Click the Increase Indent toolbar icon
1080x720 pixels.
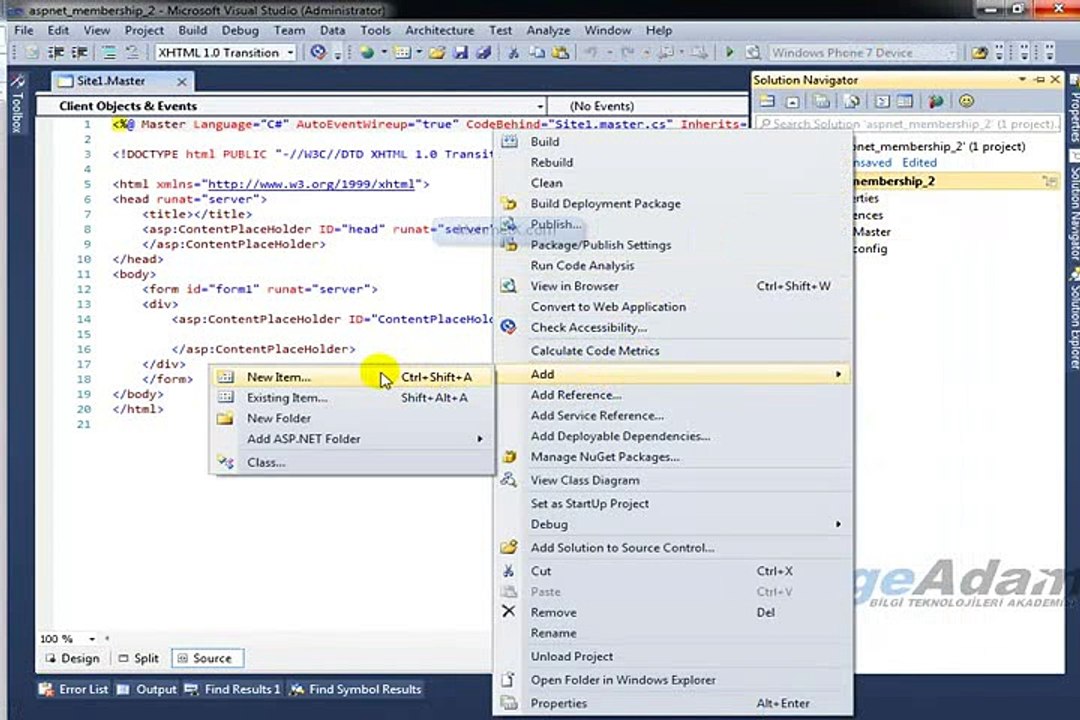click(80, 52)
